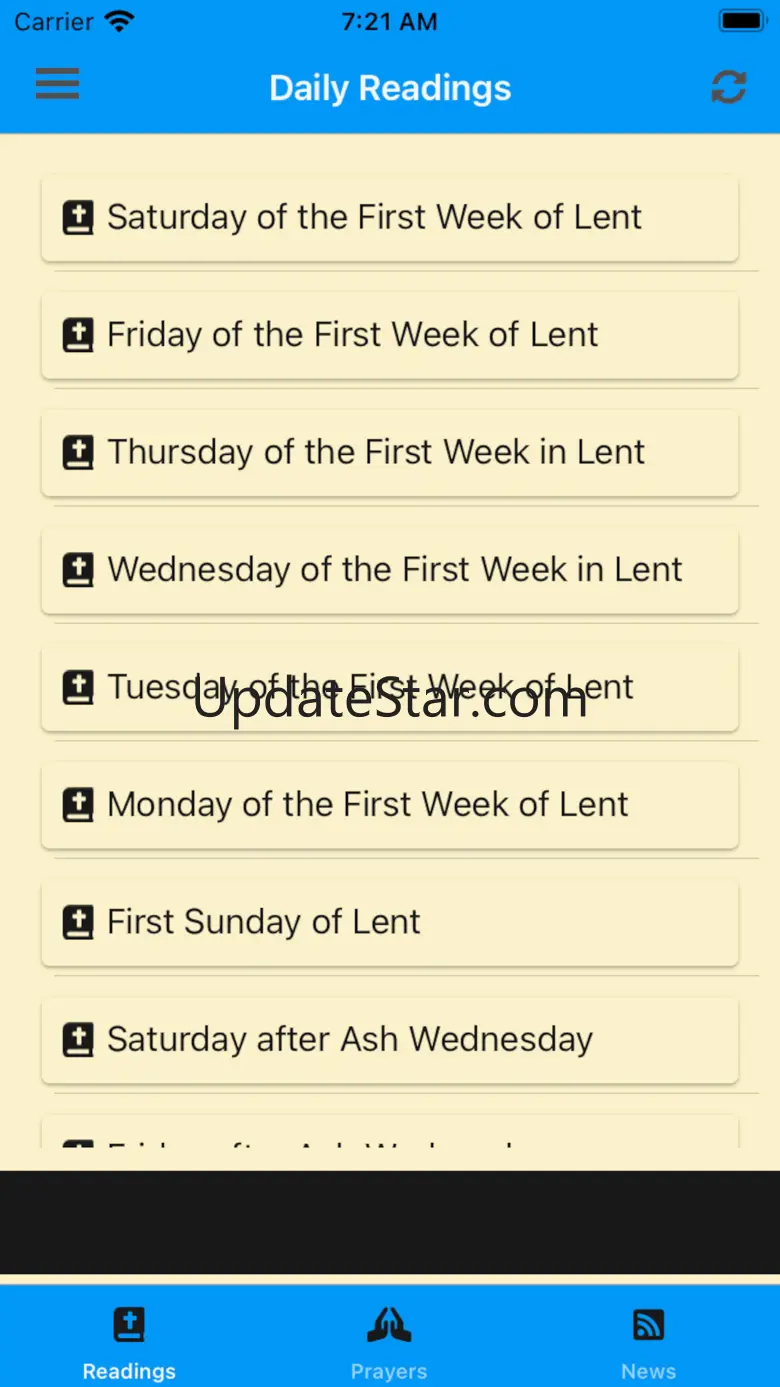
Task: Tap the refresh icon
Action: tap(728, 87)
